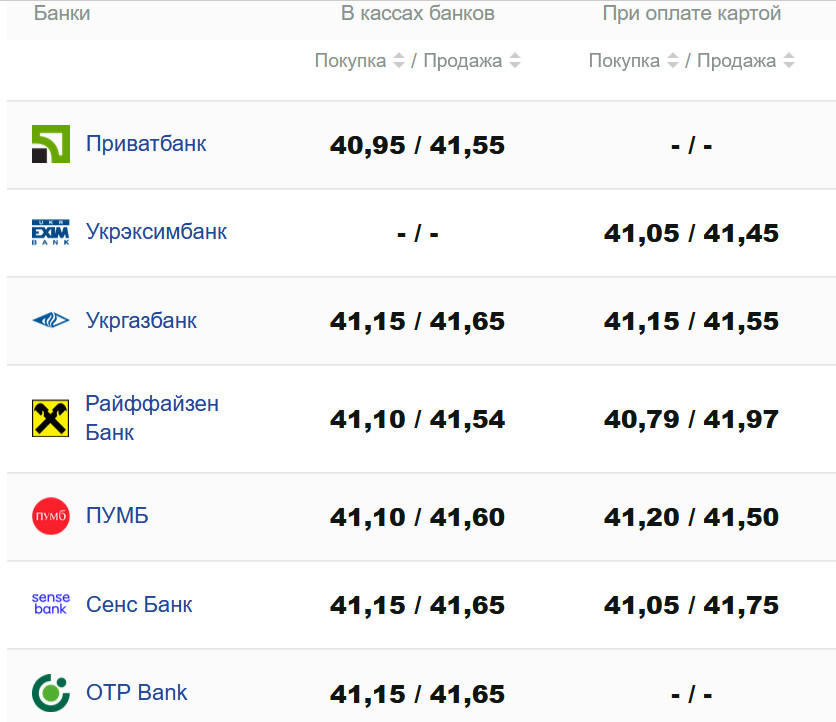Open the Укрэксимбанк bank link
The image size is (836, 722).
coord(156,232)
